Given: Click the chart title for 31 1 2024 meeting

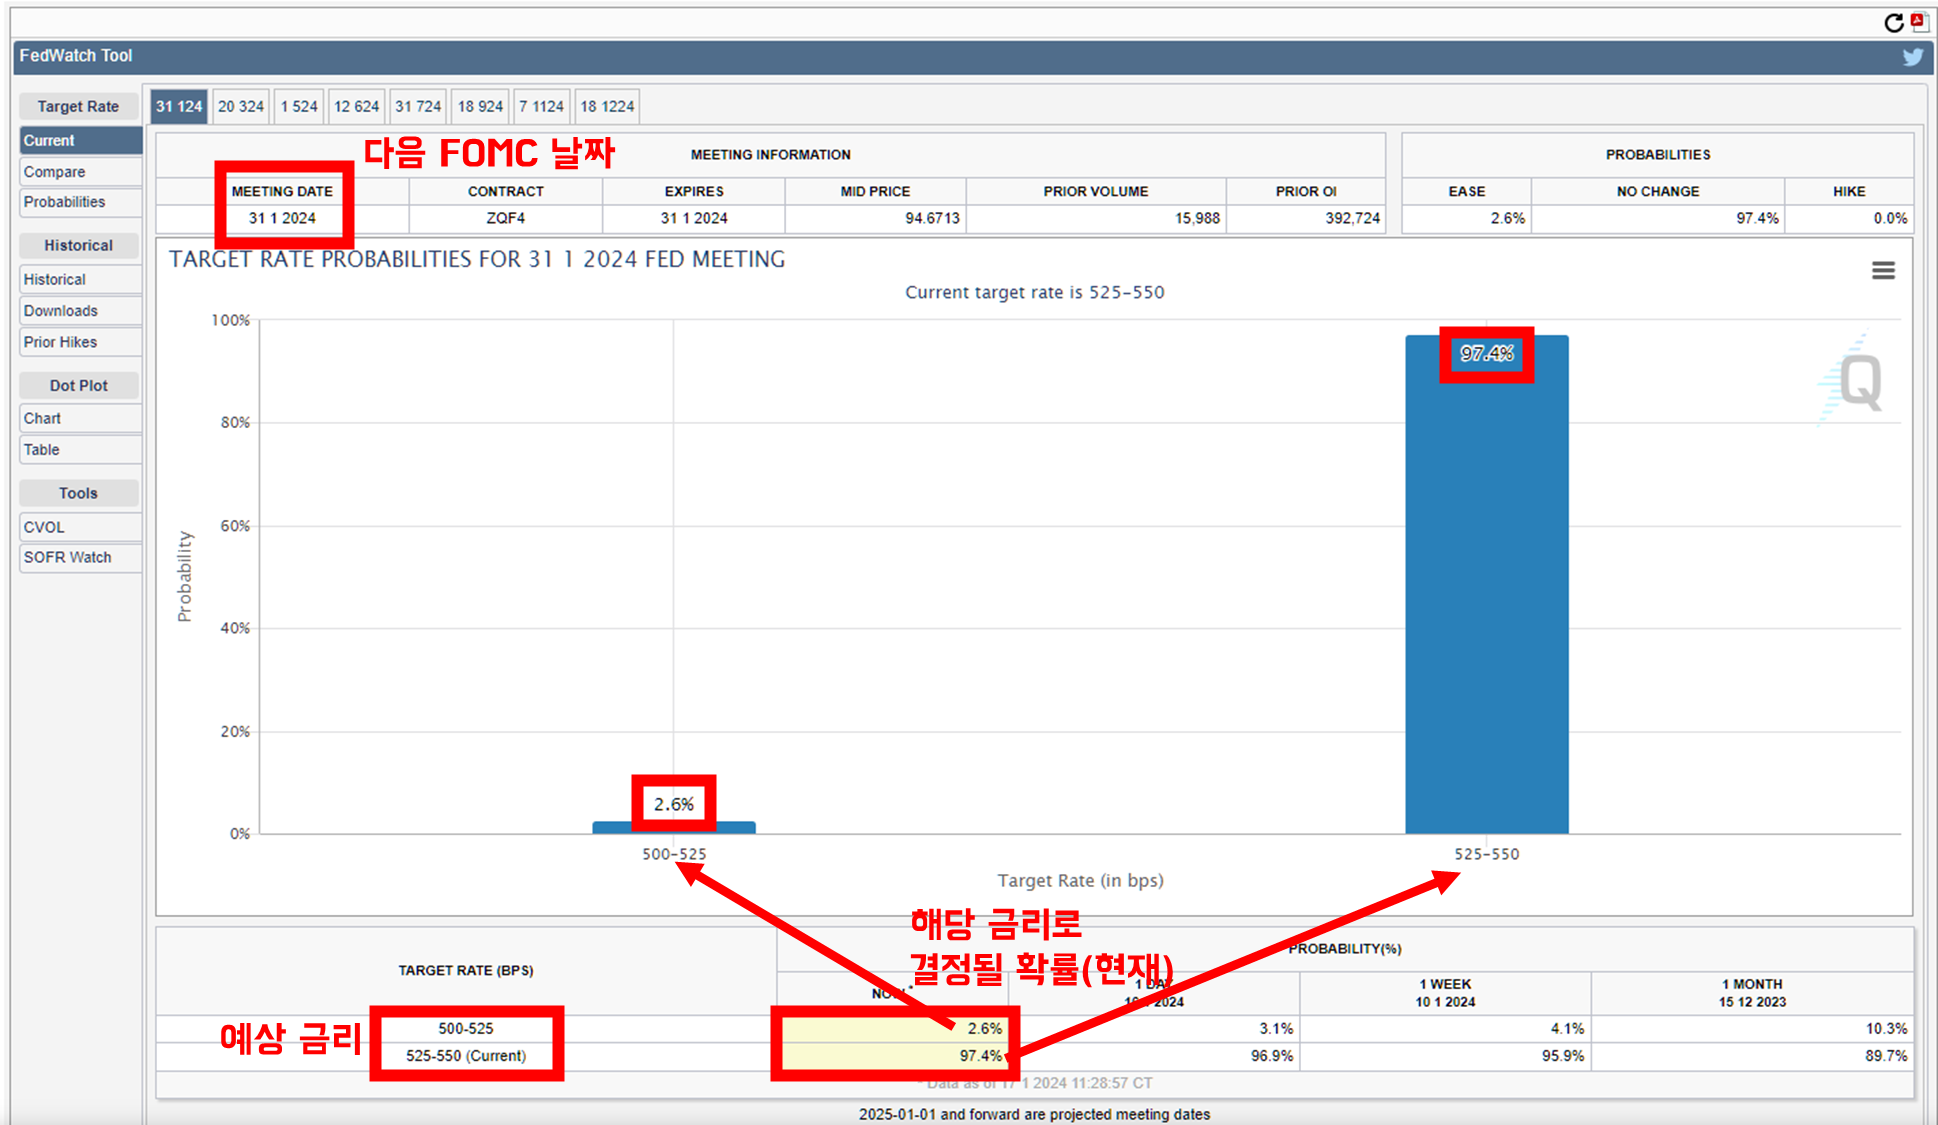Looking at the screenshot, I should 477,260.
